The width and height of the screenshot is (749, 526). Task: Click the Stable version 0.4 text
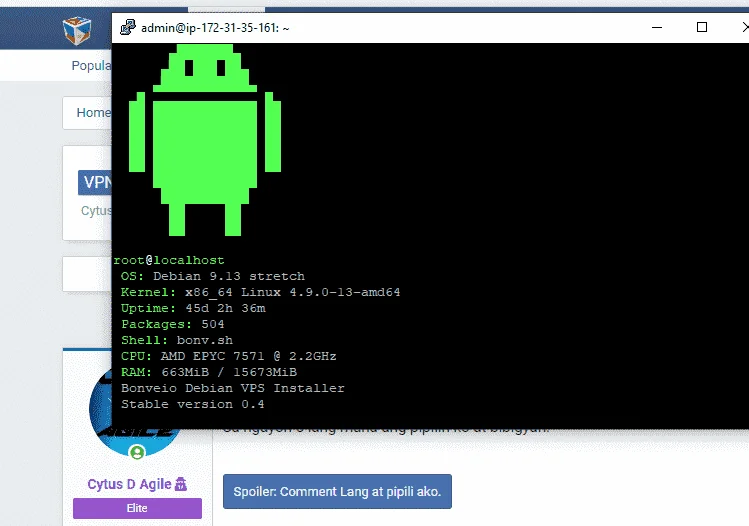[x=193, y=404]
